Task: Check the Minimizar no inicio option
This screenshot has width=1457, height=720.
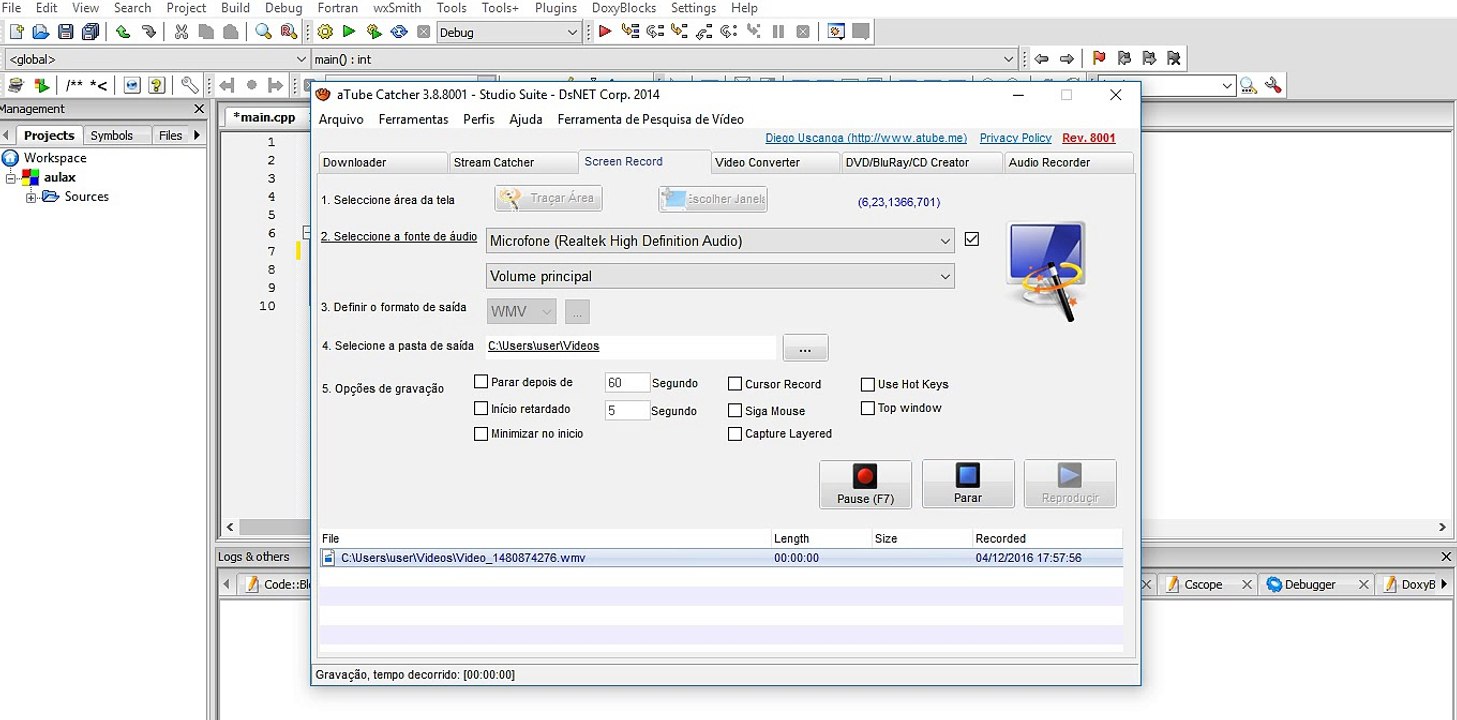Action: click(481, 434)
